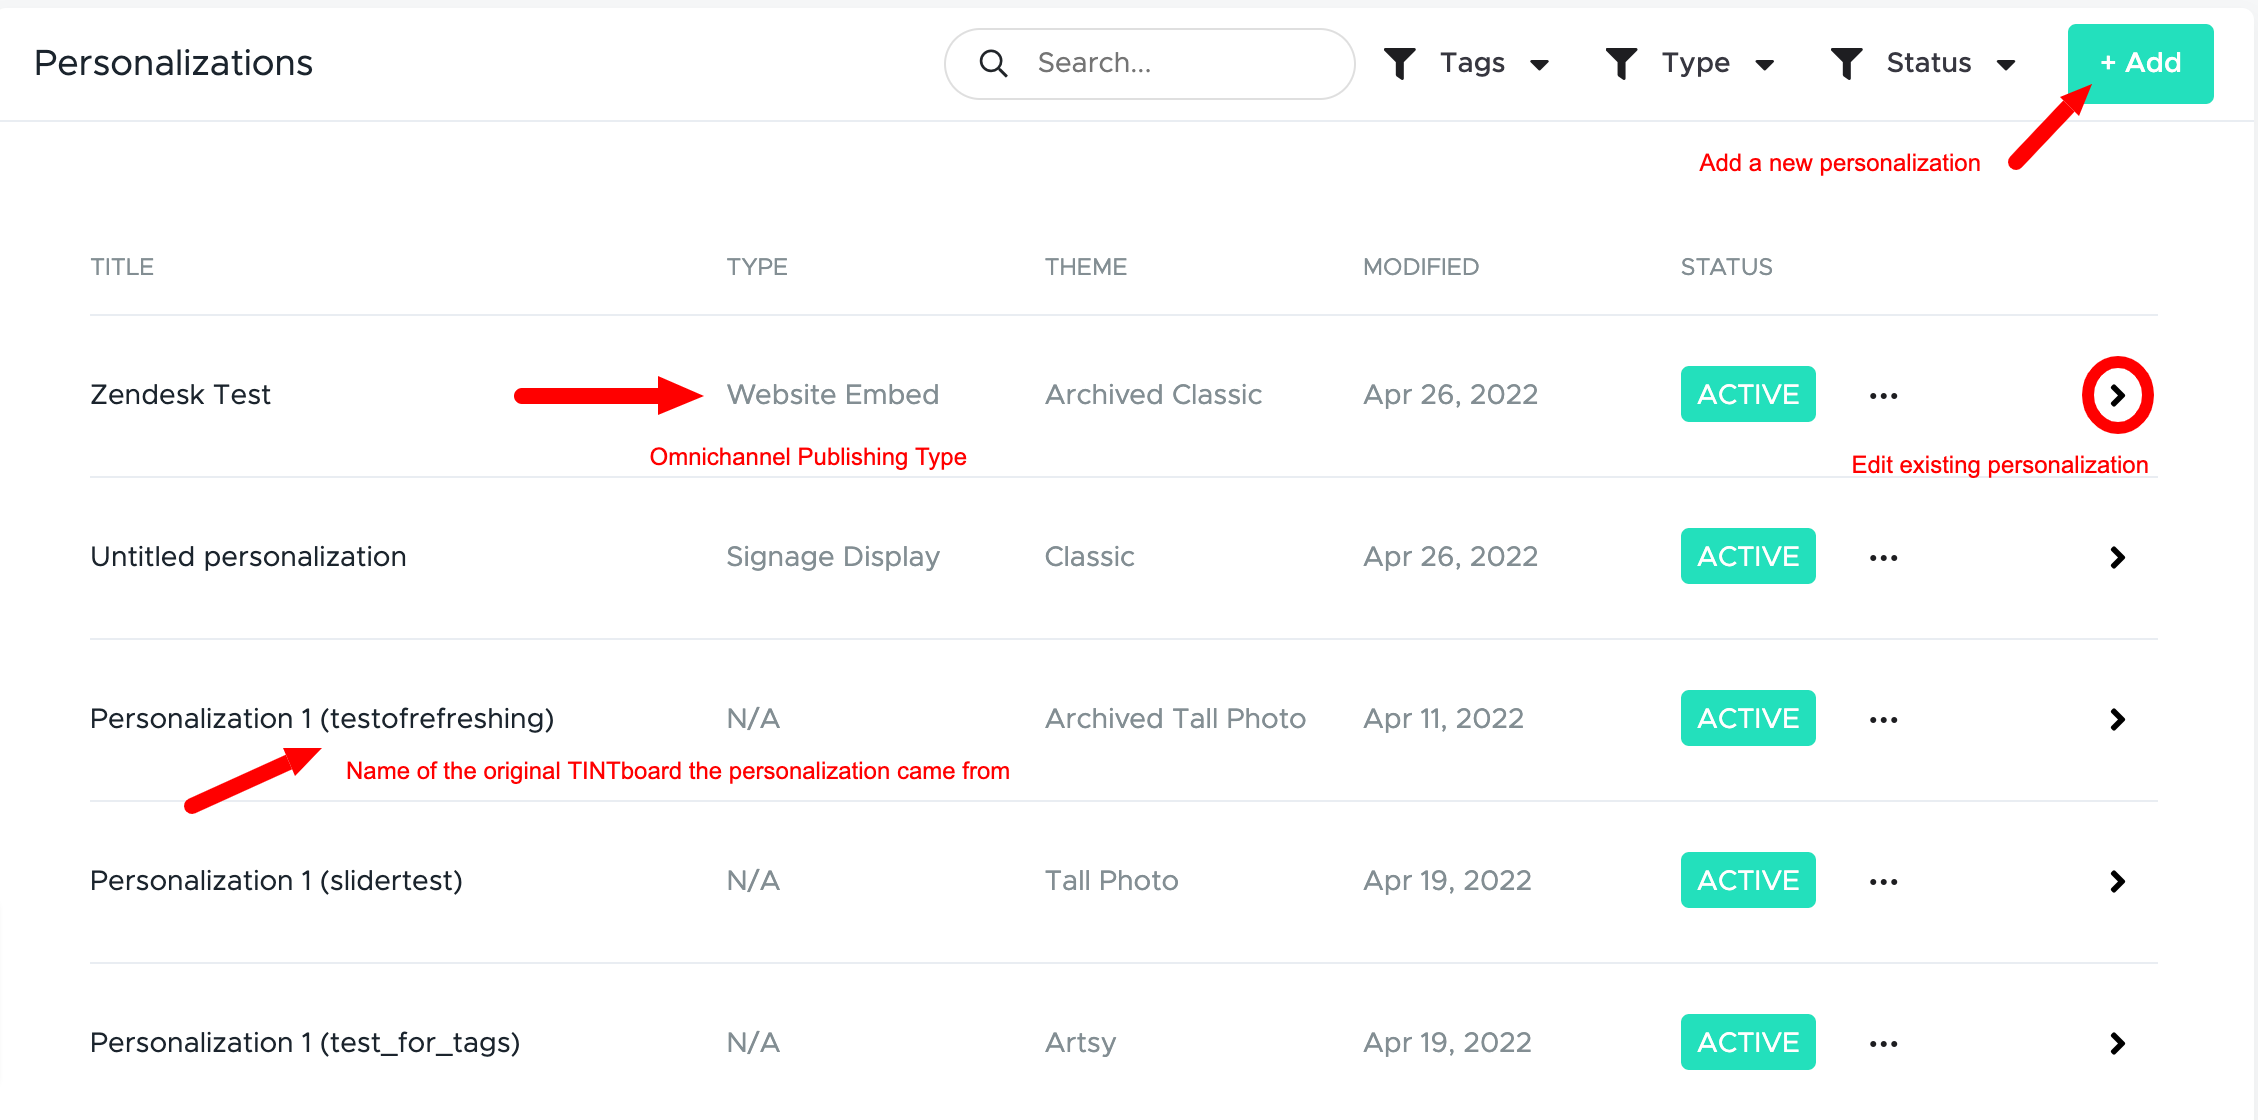2258x1120 pixels.
Task: Click ACTIVE status badge for Zendesk Test
Action: [x=1748, y=394]
